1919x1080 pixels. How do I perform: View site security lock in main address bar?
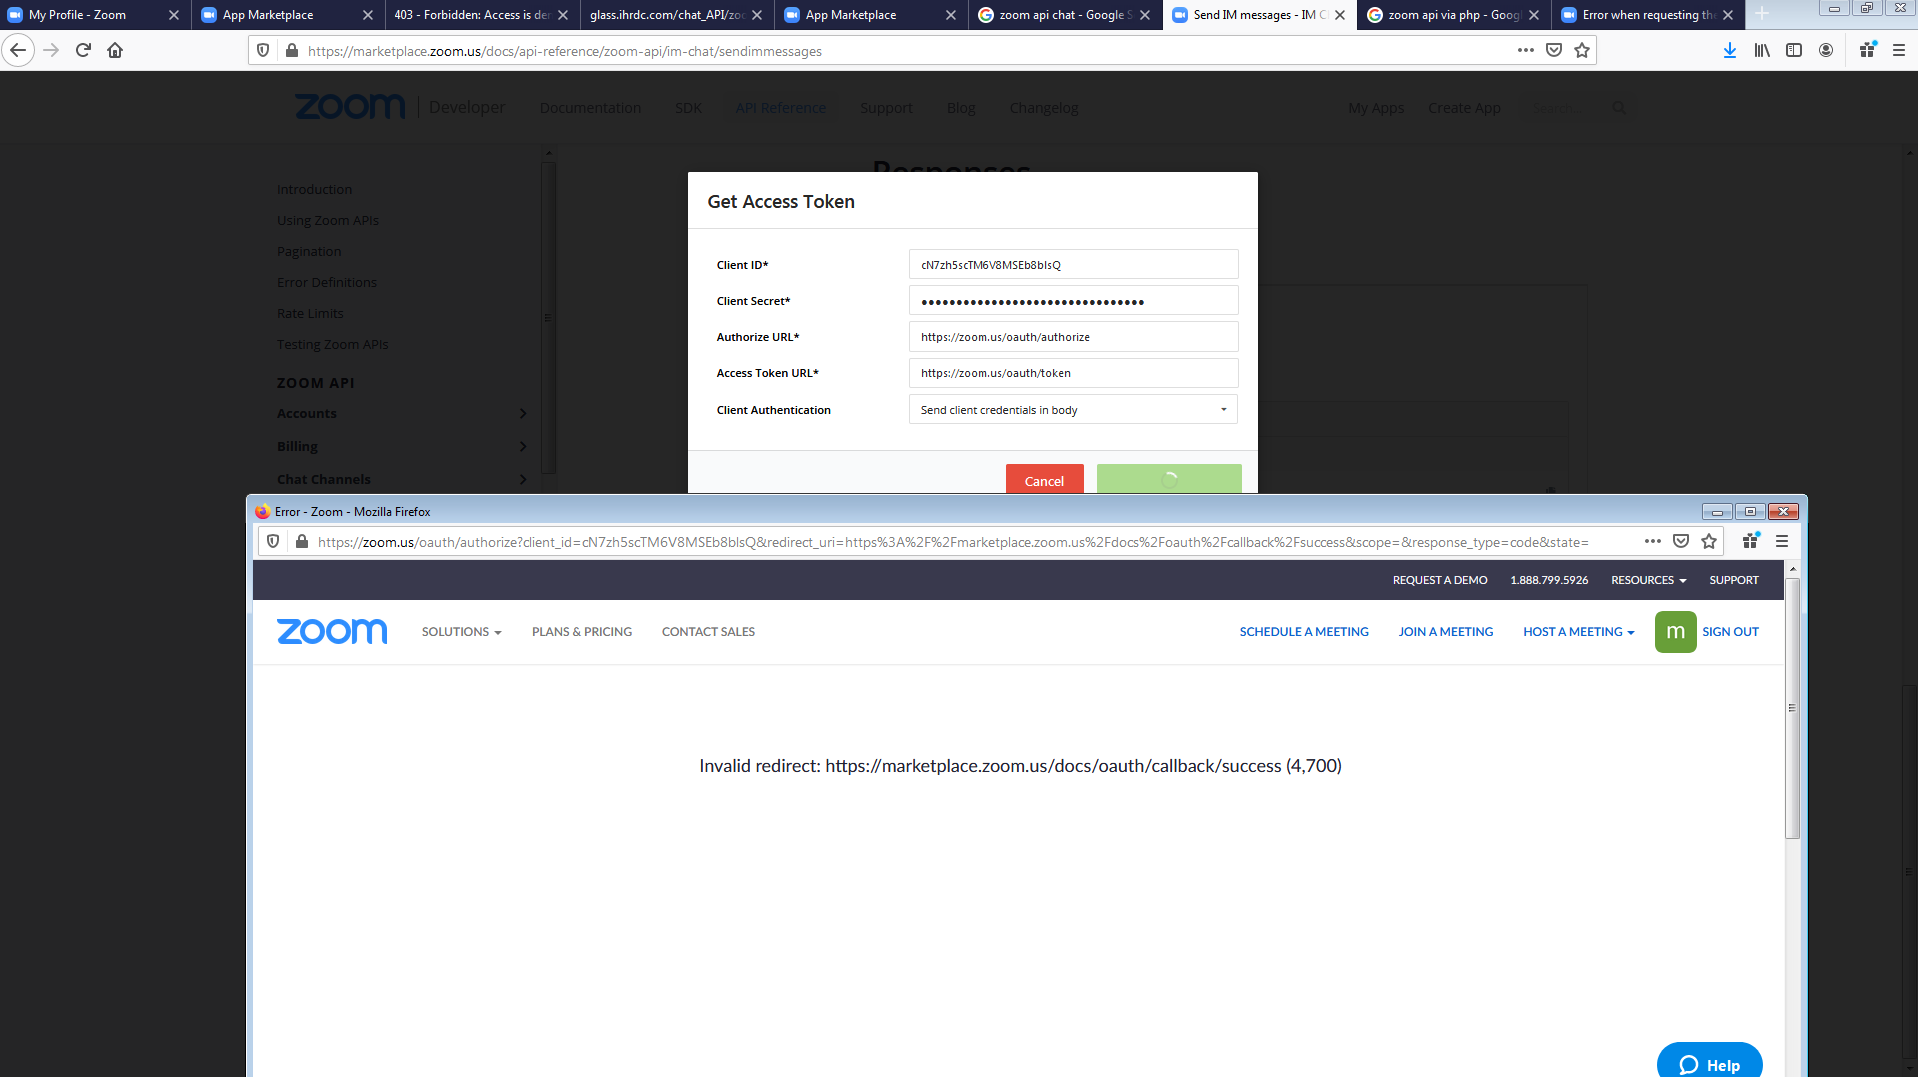[292, 50]
